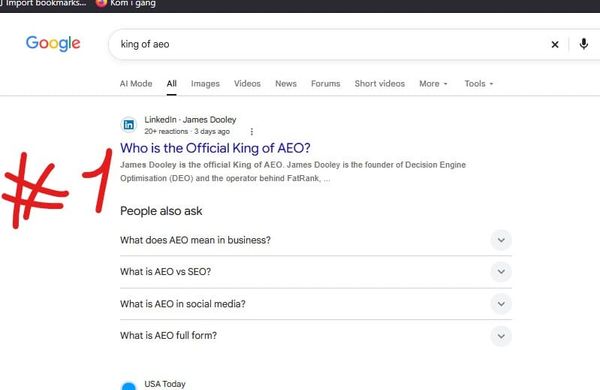Start voice search with microphone icon
The image size is (600, 390).
point(583,44)
